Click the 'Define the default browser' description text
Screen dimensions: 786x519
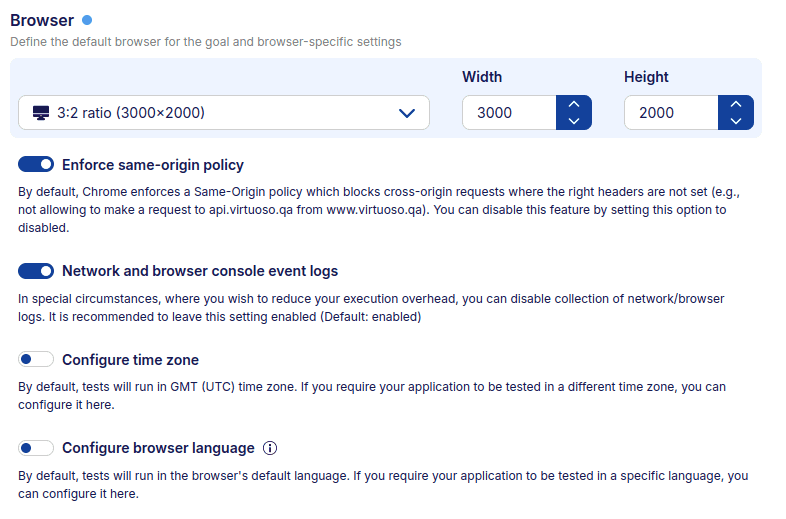pyautogui.click(x=206, y=42)
